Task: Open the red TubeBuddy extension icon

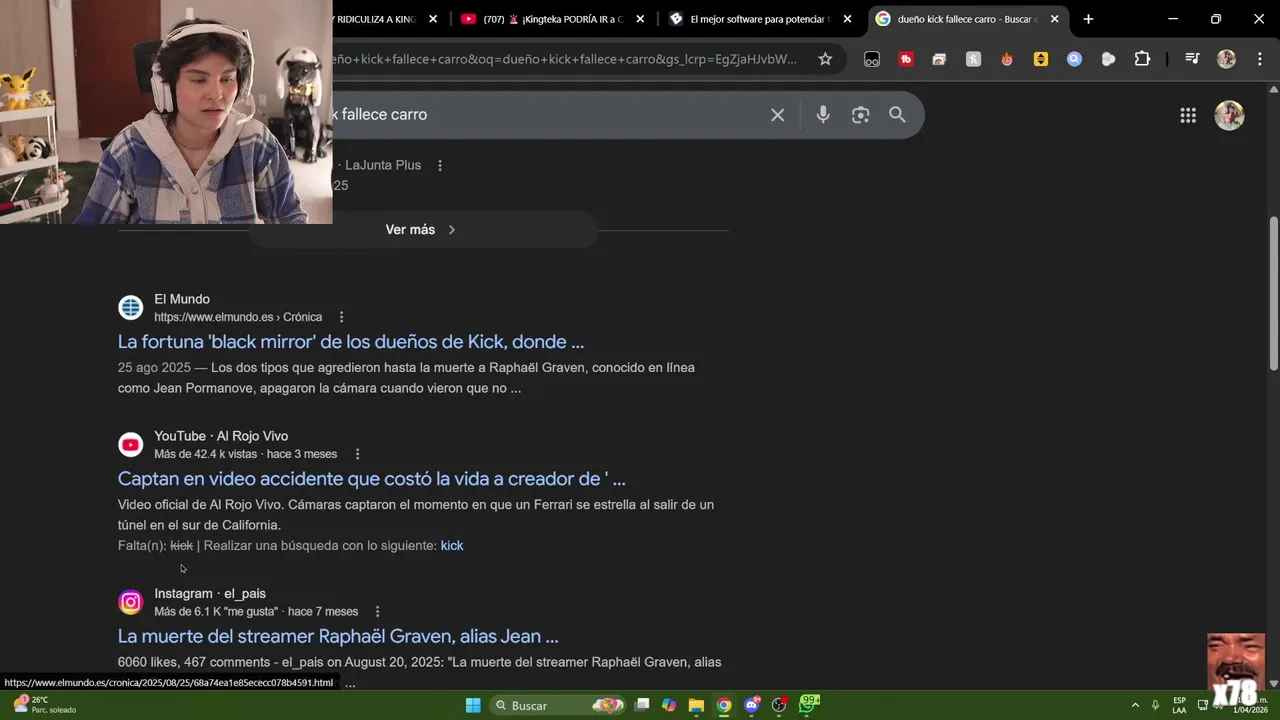Action: click(906, 59)
